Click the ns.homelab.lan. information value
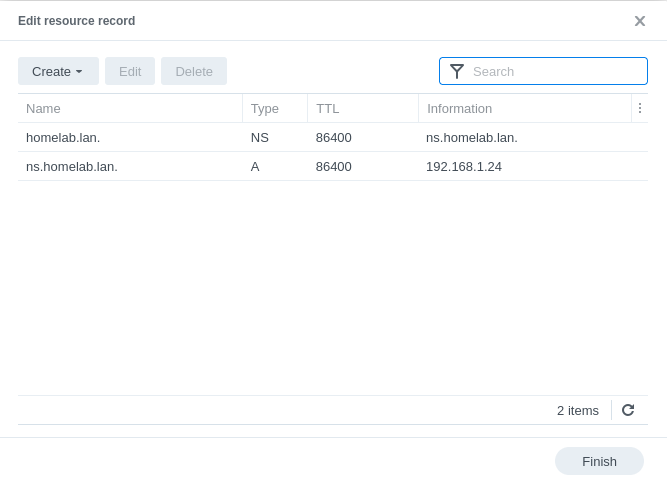The width and height of the screenshot is (667, 483). (x=472, y=137)
